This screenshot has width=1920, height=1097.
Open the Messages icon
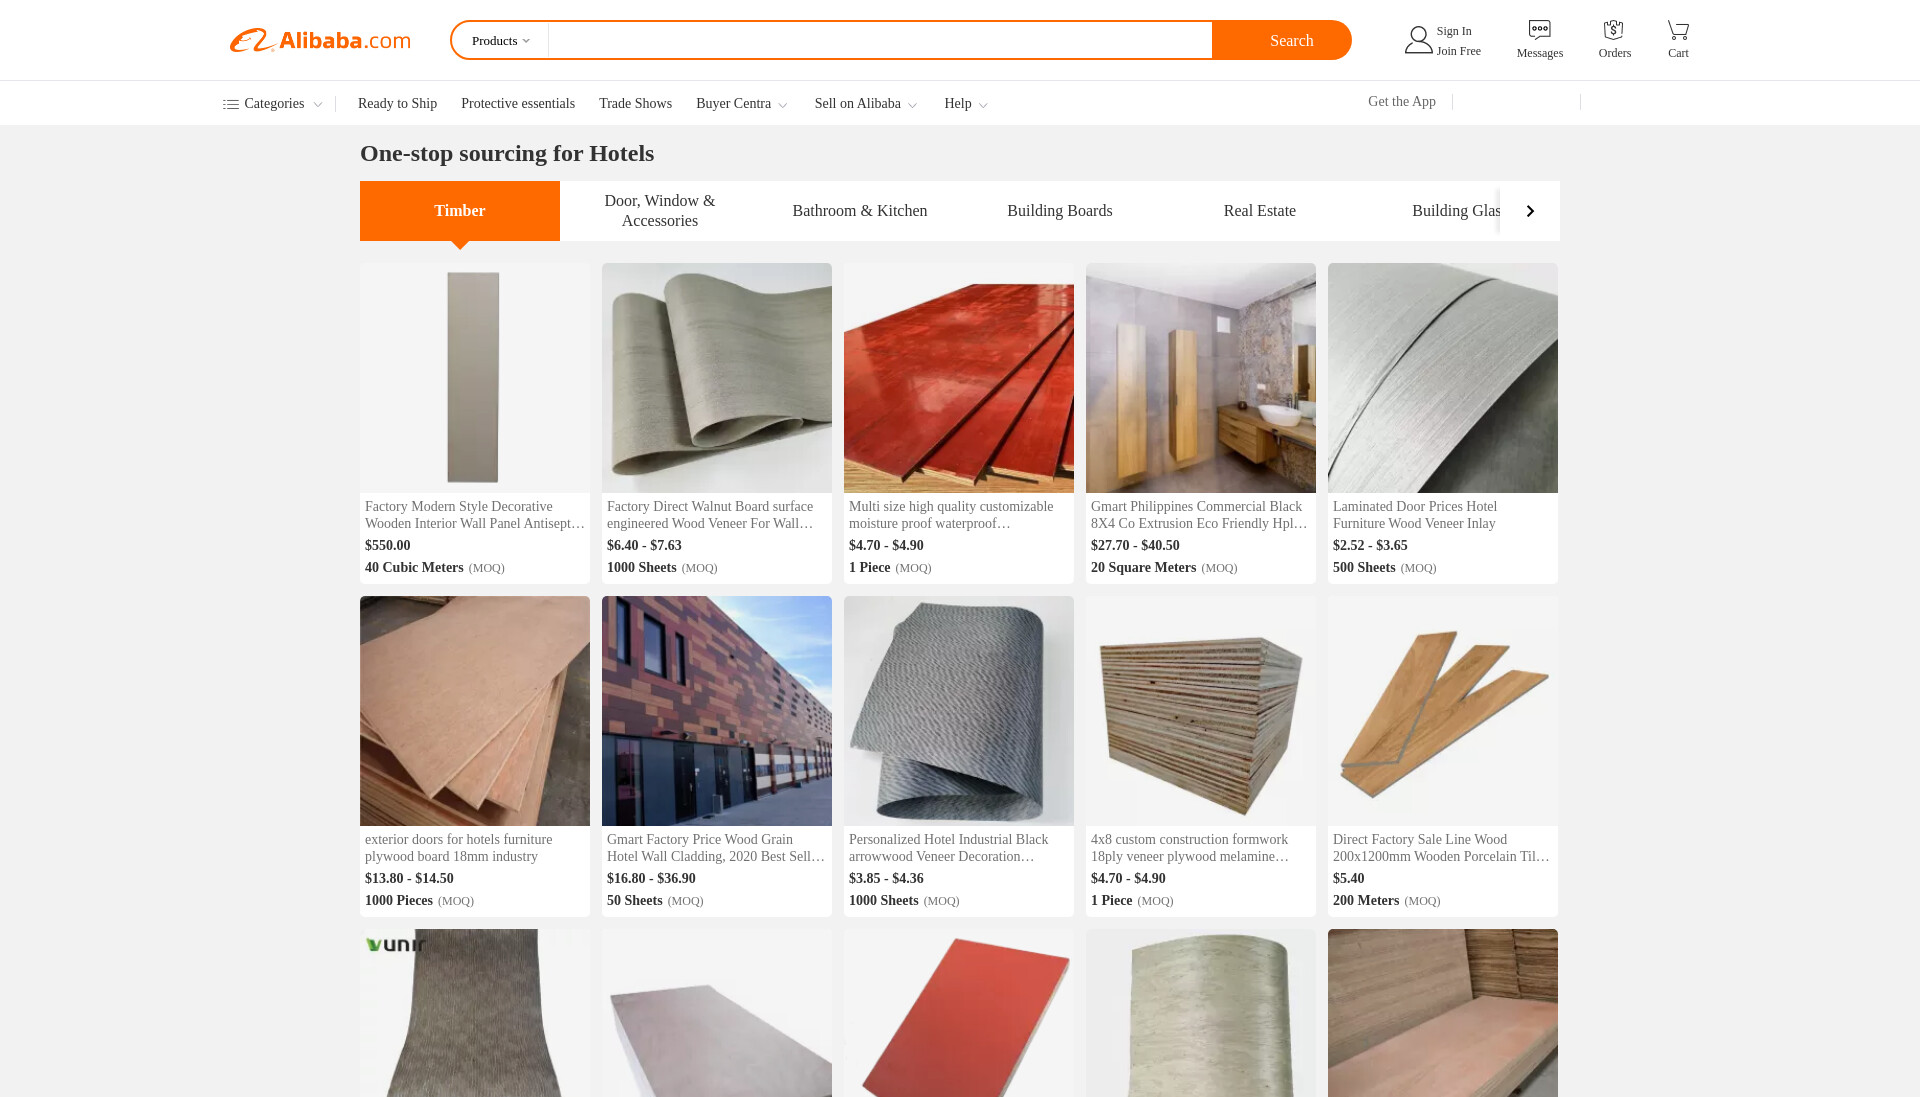click(x=1540, y=30)
